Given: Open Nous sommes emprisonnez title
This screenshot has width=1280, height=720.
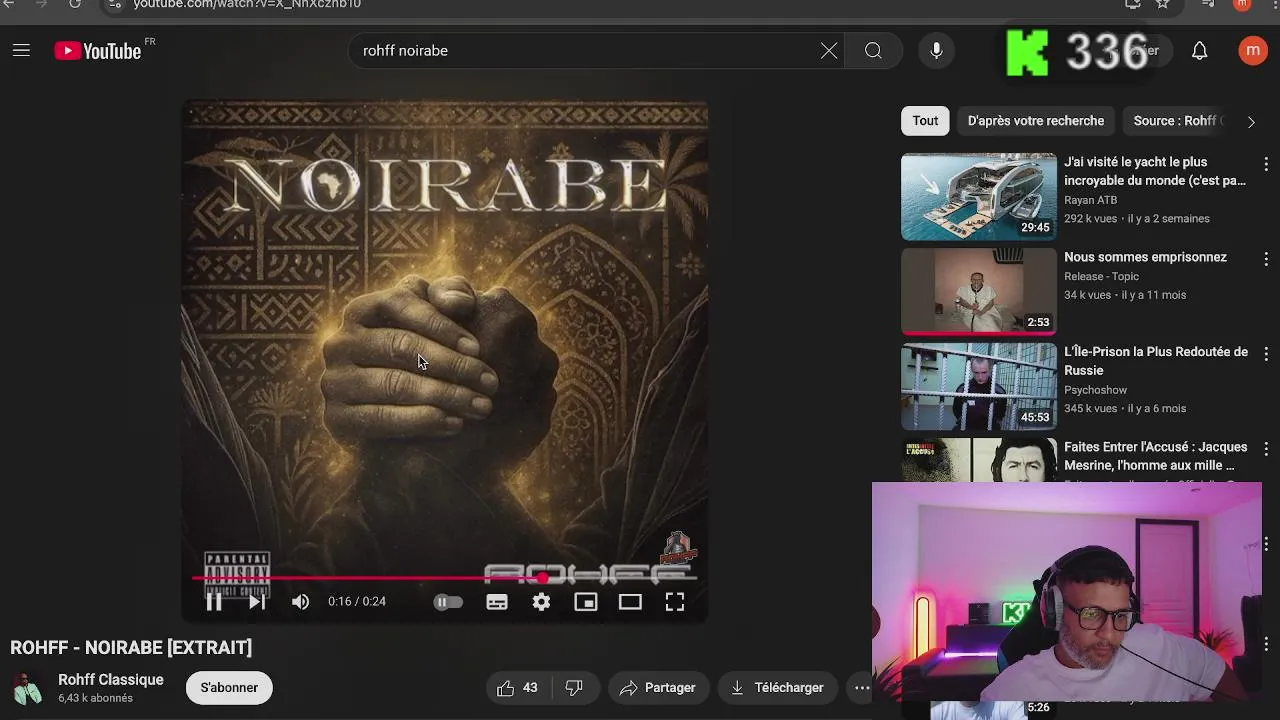Looking at the screenshot, I should (1145, 257).
